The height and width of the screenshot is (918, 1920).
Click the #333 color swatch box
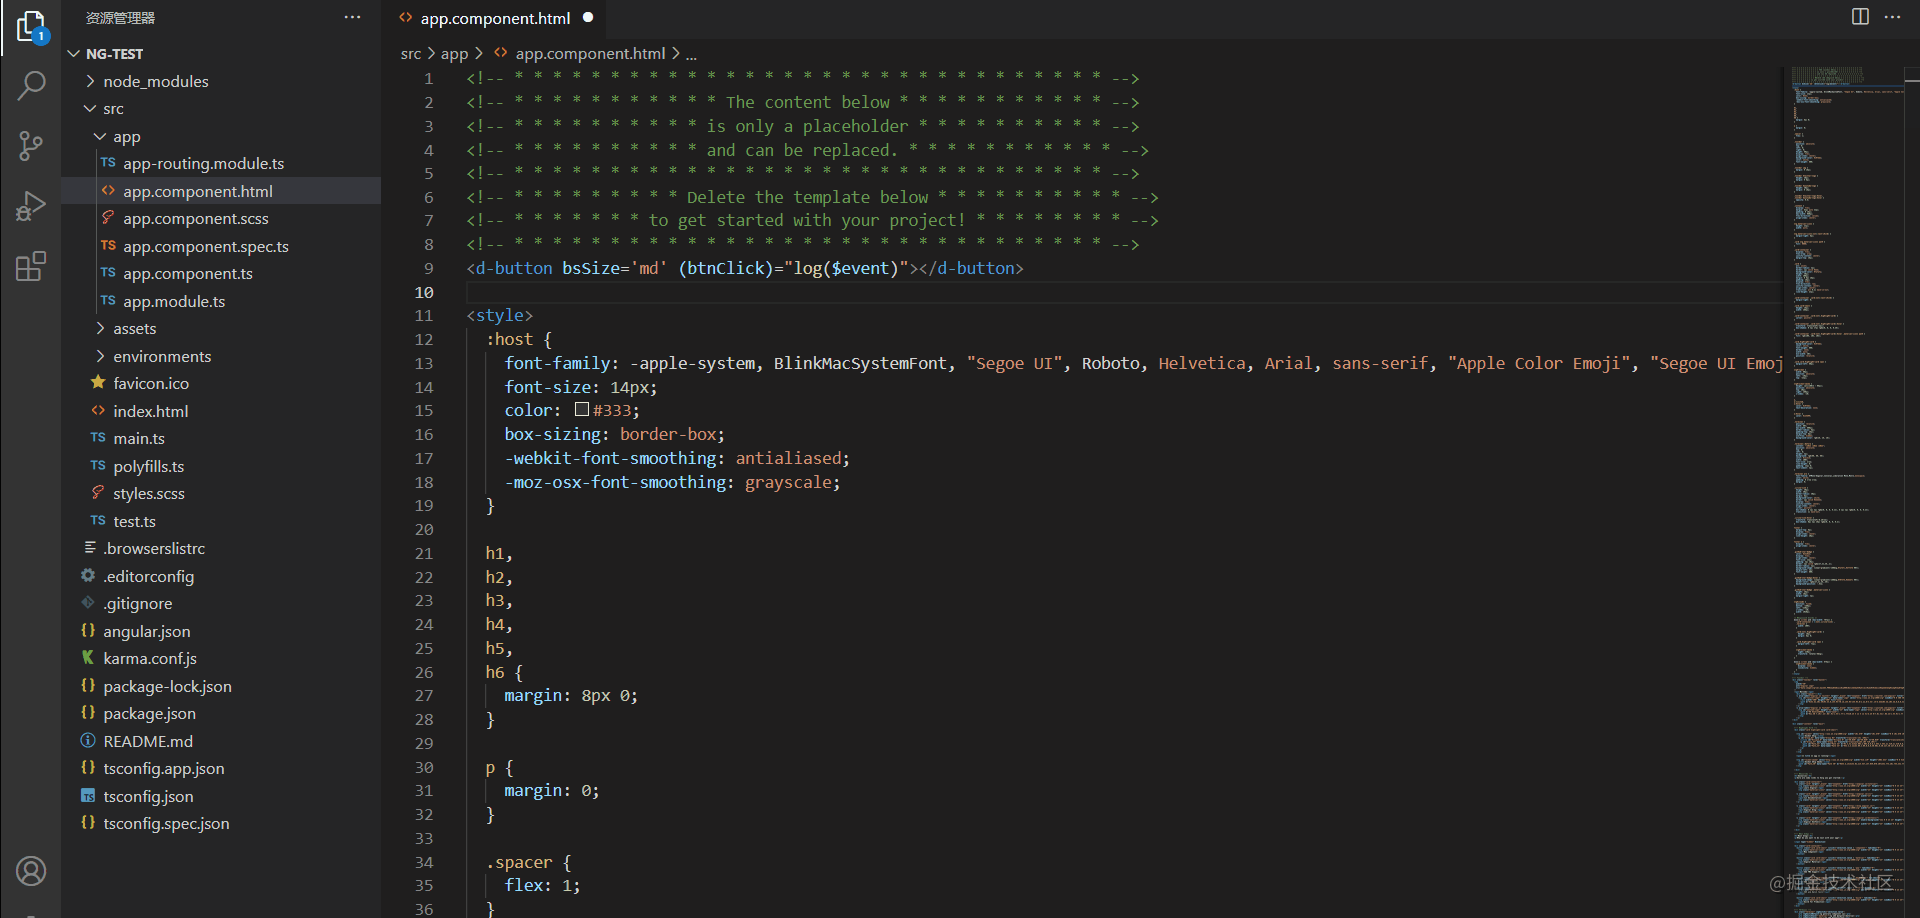582,410
